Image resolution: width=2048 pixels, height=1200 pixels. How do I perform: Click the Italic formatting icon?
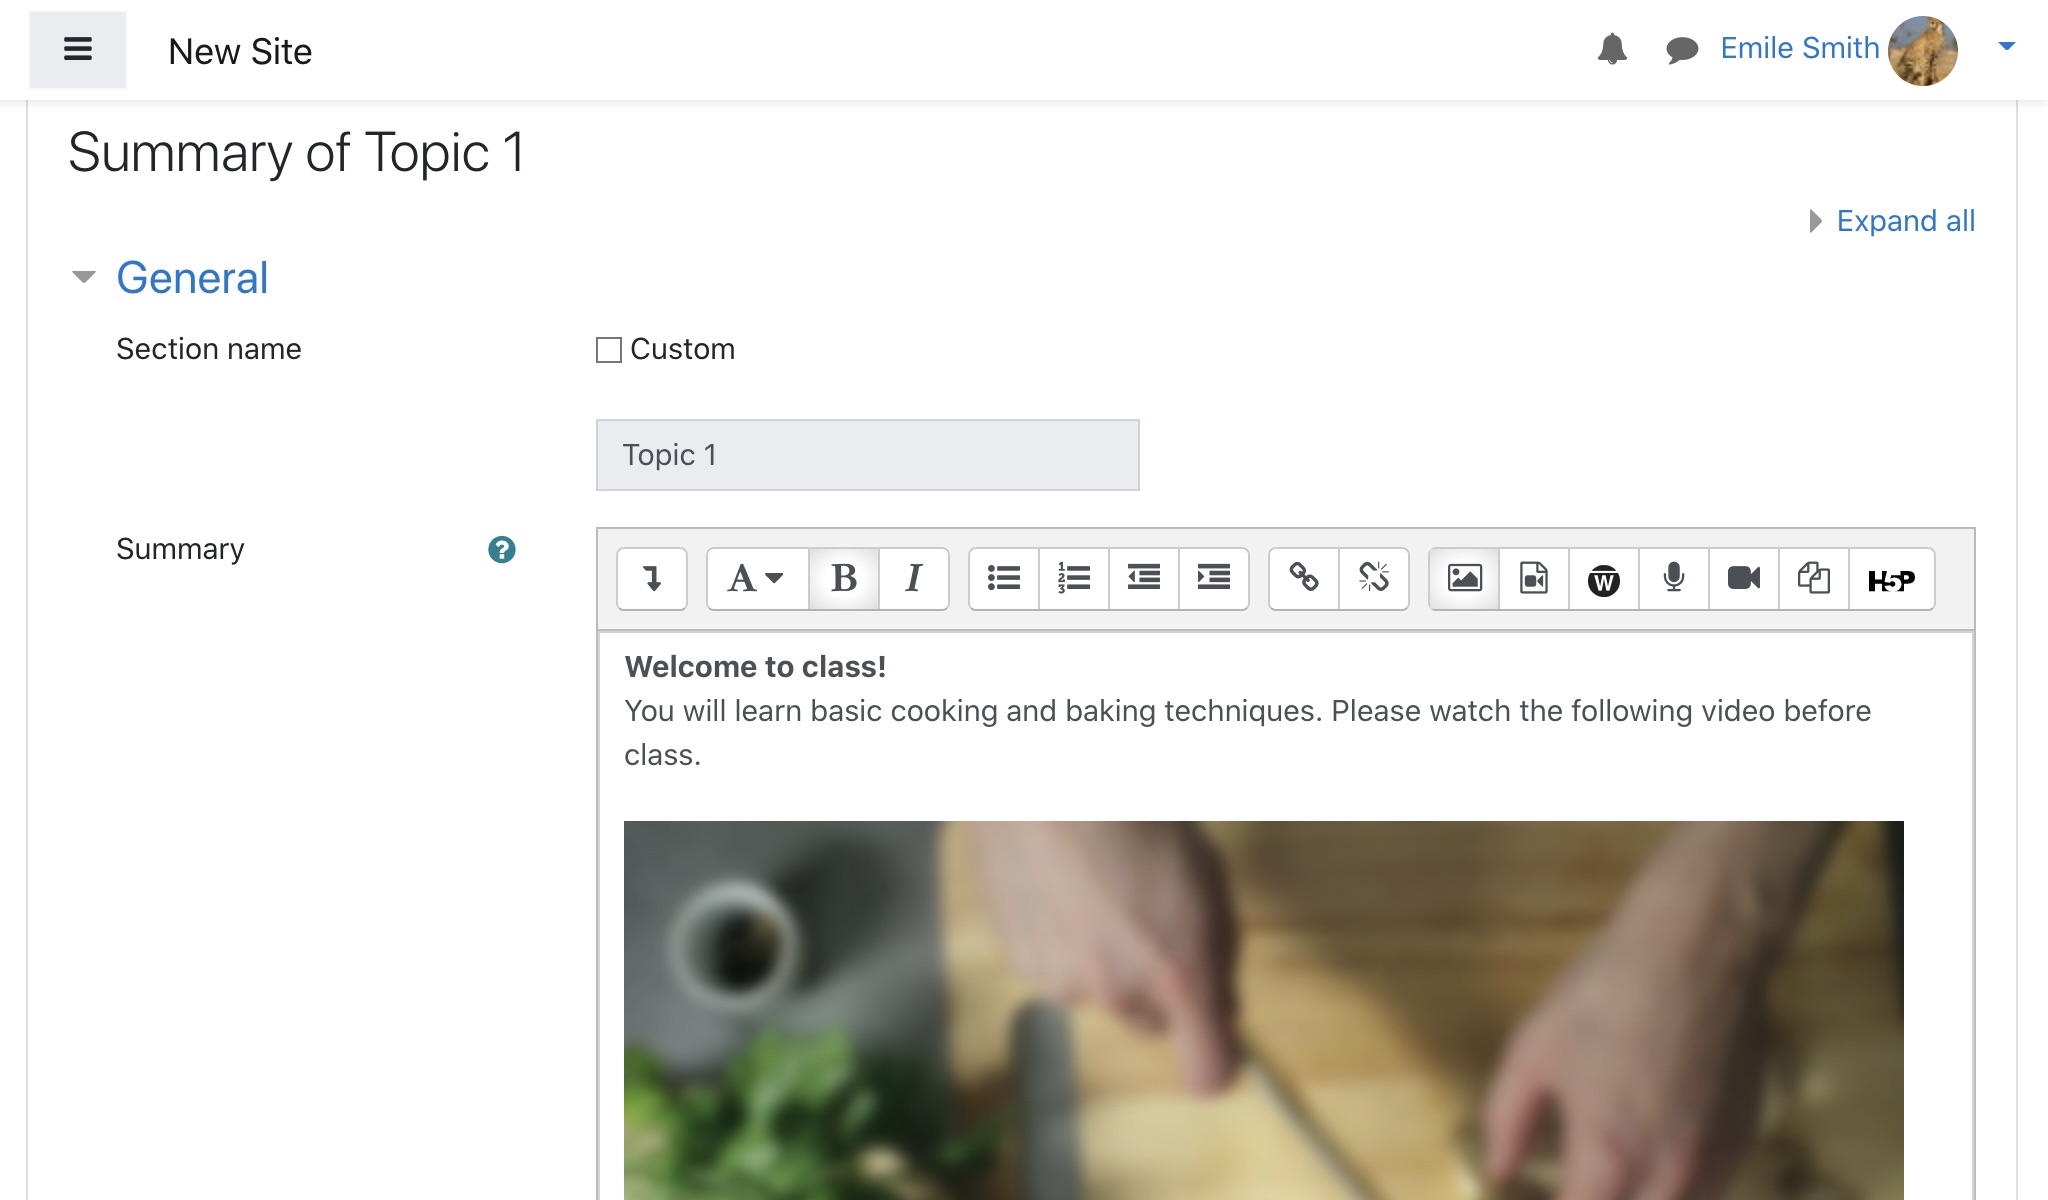tap(914, 579)
